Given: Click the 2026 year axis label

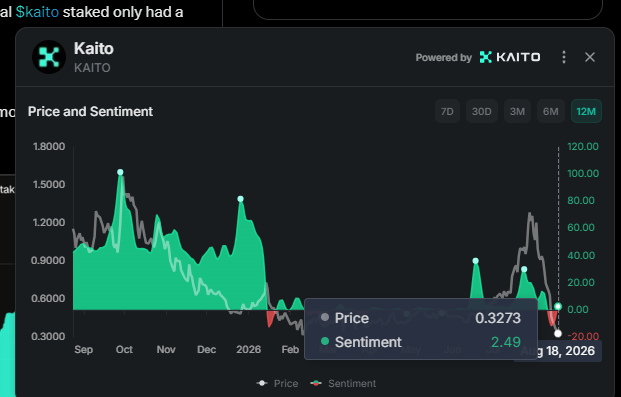Looking at the screenshot, I should point(248,349).
